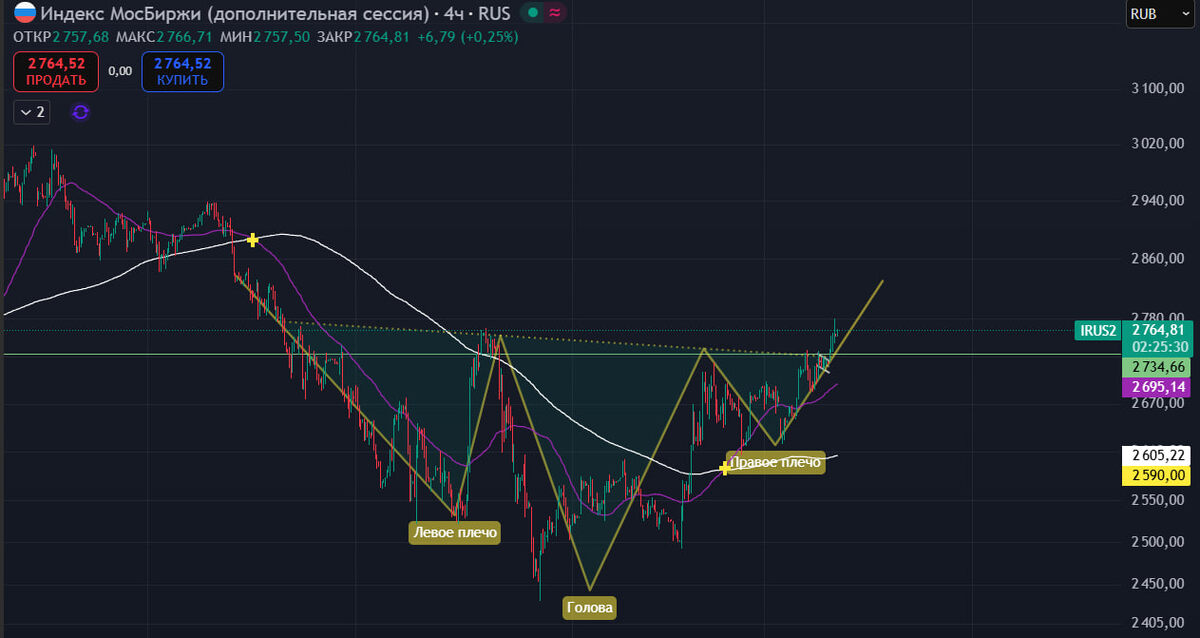Click the purple 2 695,14 moving average label

tap(1158, 387)
